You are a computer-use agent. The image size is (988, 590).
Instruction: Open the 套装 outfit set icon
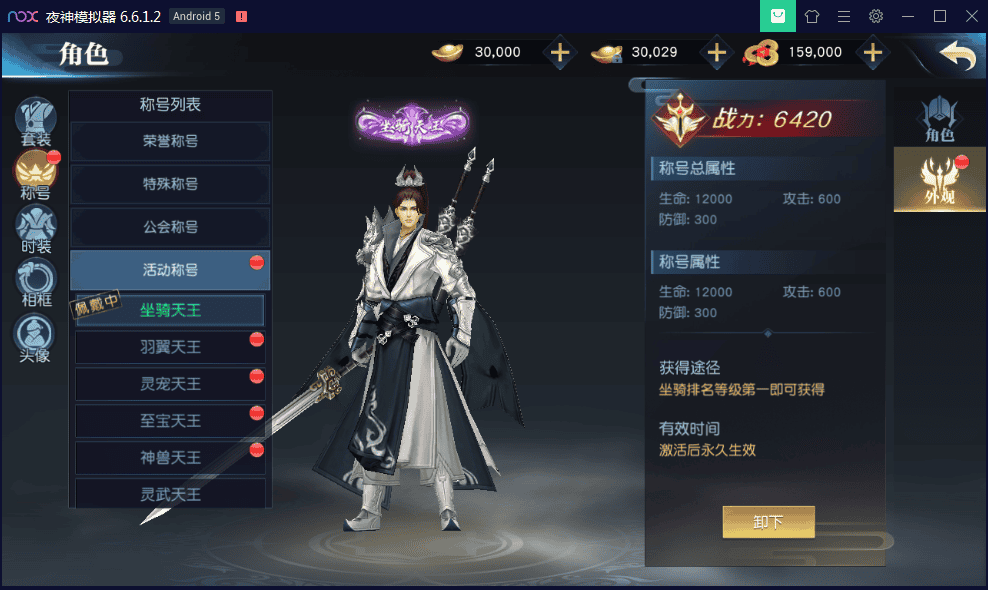(x=36, y=120)
